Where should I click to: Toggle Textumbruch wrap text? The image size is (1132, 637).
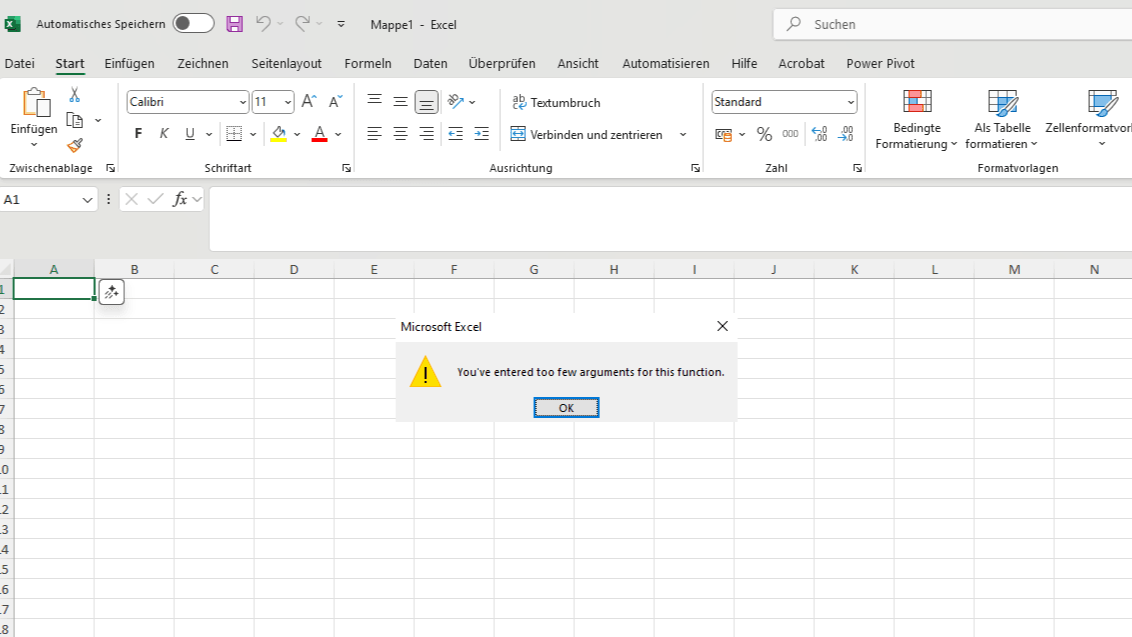(556, 102)
